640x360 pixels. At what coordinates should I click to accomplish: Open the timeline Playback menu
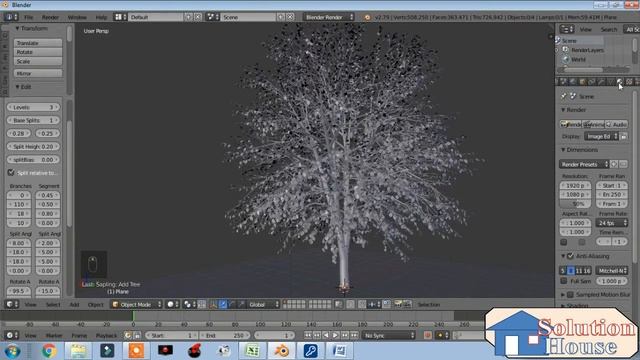(106, 336)
